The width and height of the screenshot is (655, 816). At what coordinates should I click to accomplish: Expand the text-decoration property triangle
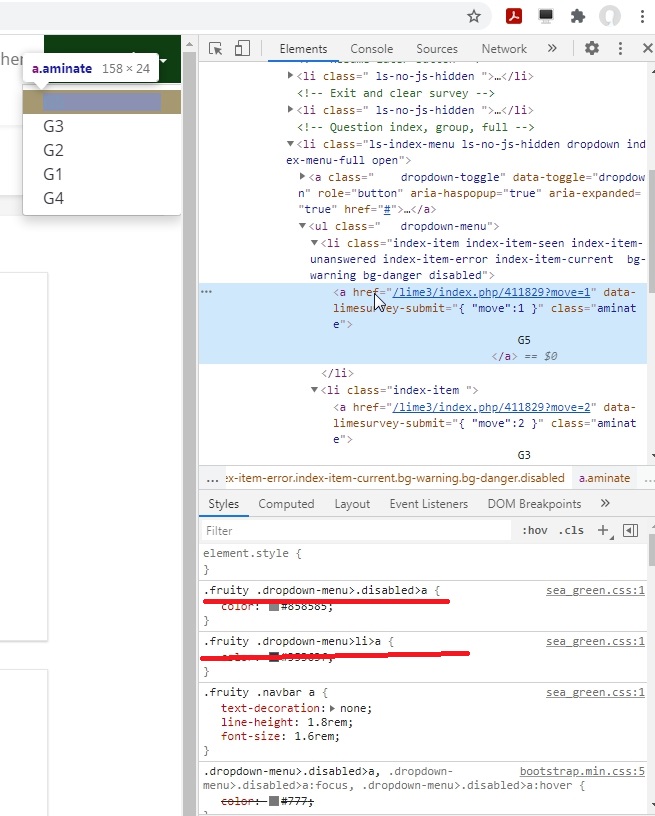pyautogui.click(x=333, y=708)
